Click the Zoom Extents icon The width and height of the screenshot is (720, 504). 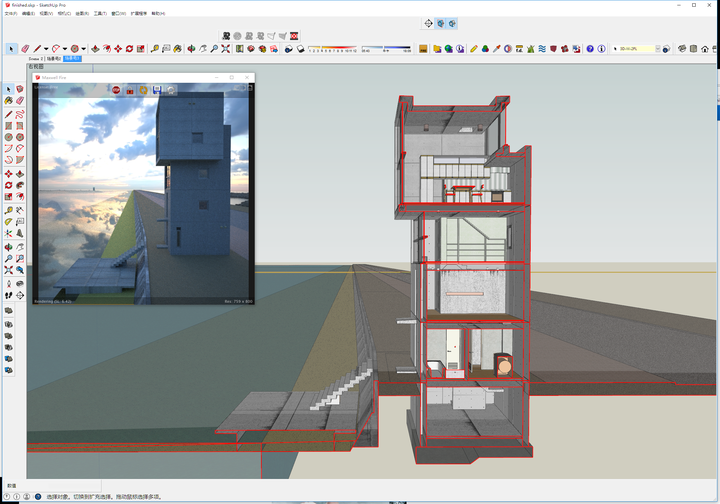[x=226, y=48]
